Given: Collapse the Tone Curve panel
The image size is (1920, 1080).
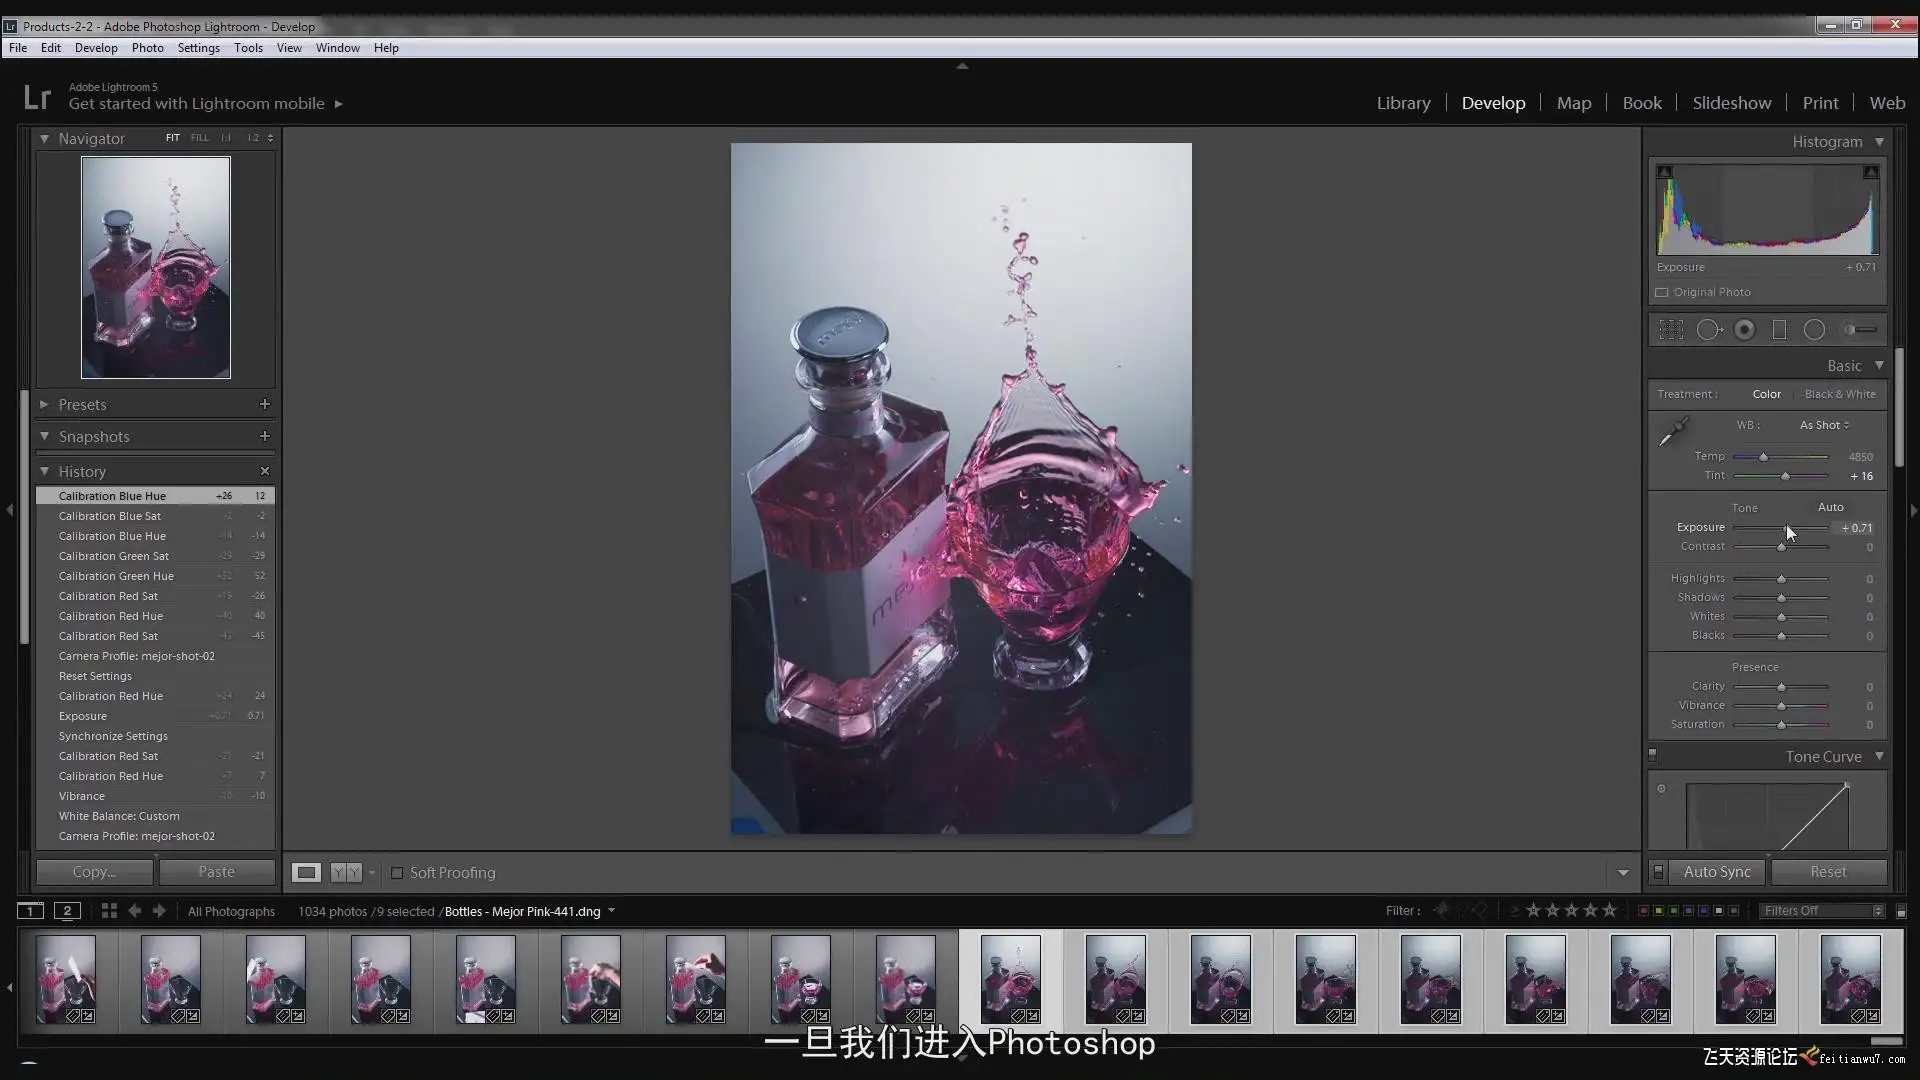Looking at the screenshot, I should (x=1879, y=757).
